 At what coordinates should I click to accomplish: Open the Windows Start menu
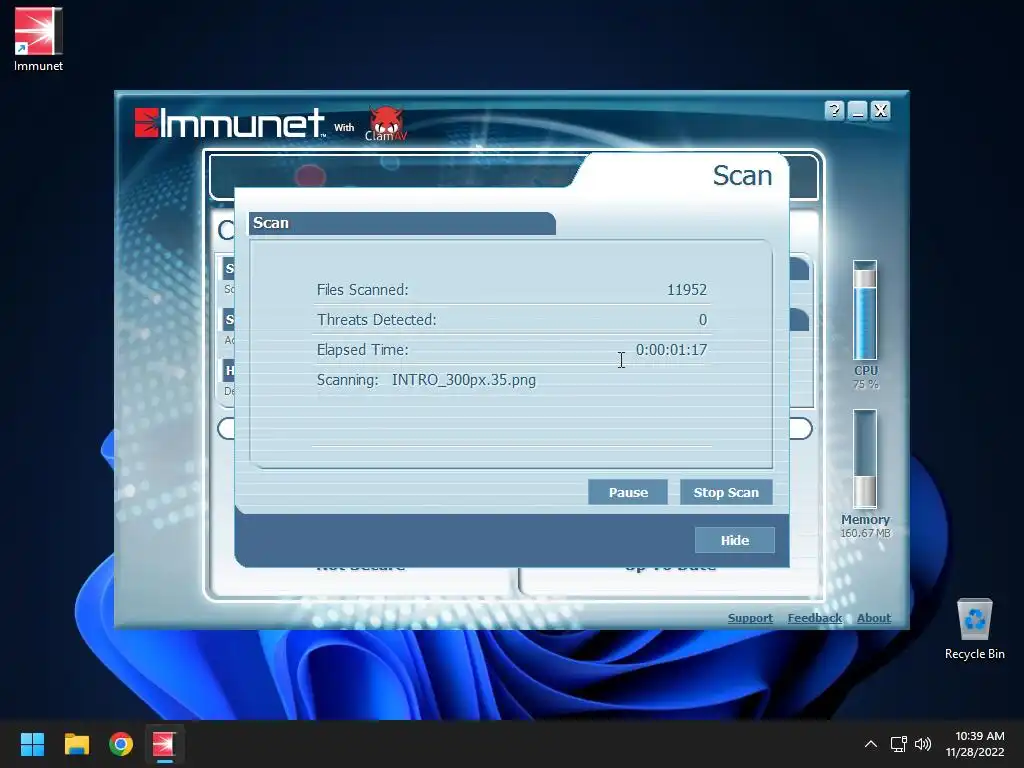[32, 744]
